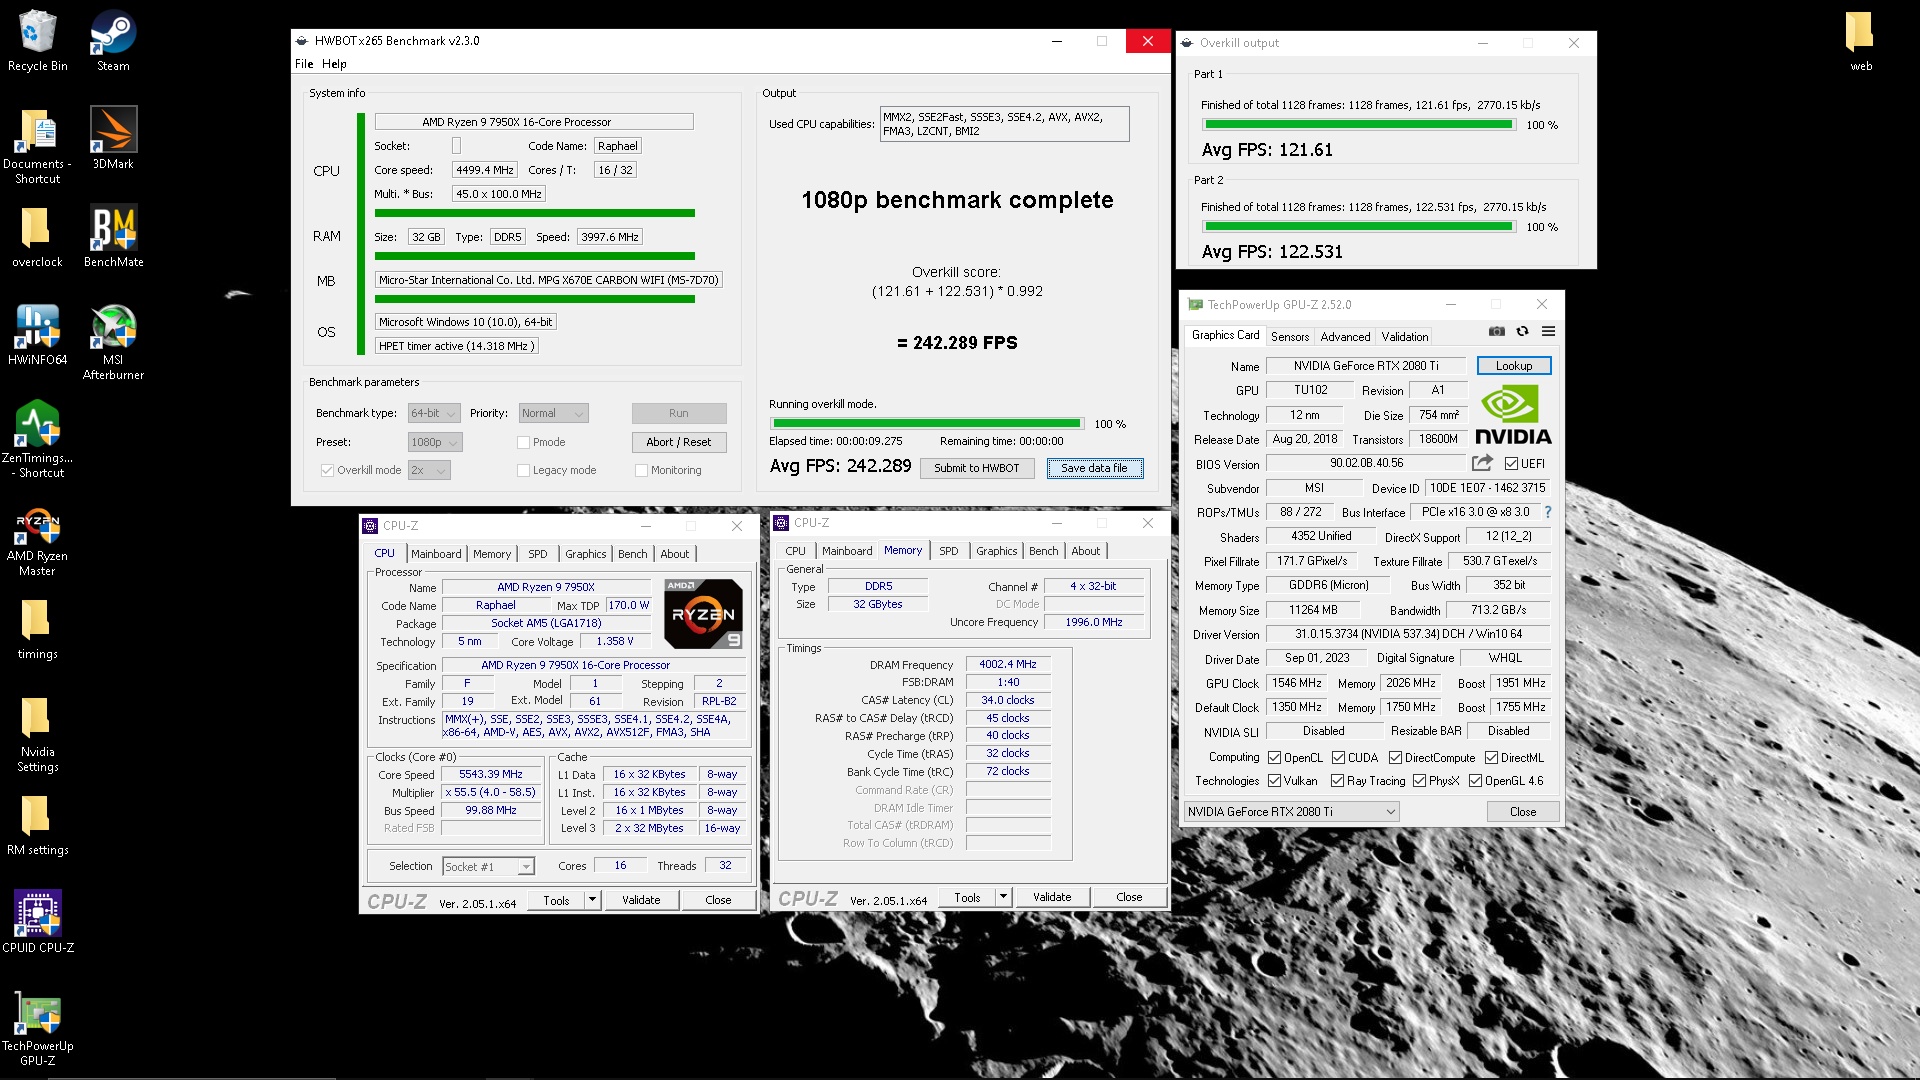Open the Documents Shortcut icon
Image resolution: width=1920 pixels, height=1080 pixels.
click(37, 146)
